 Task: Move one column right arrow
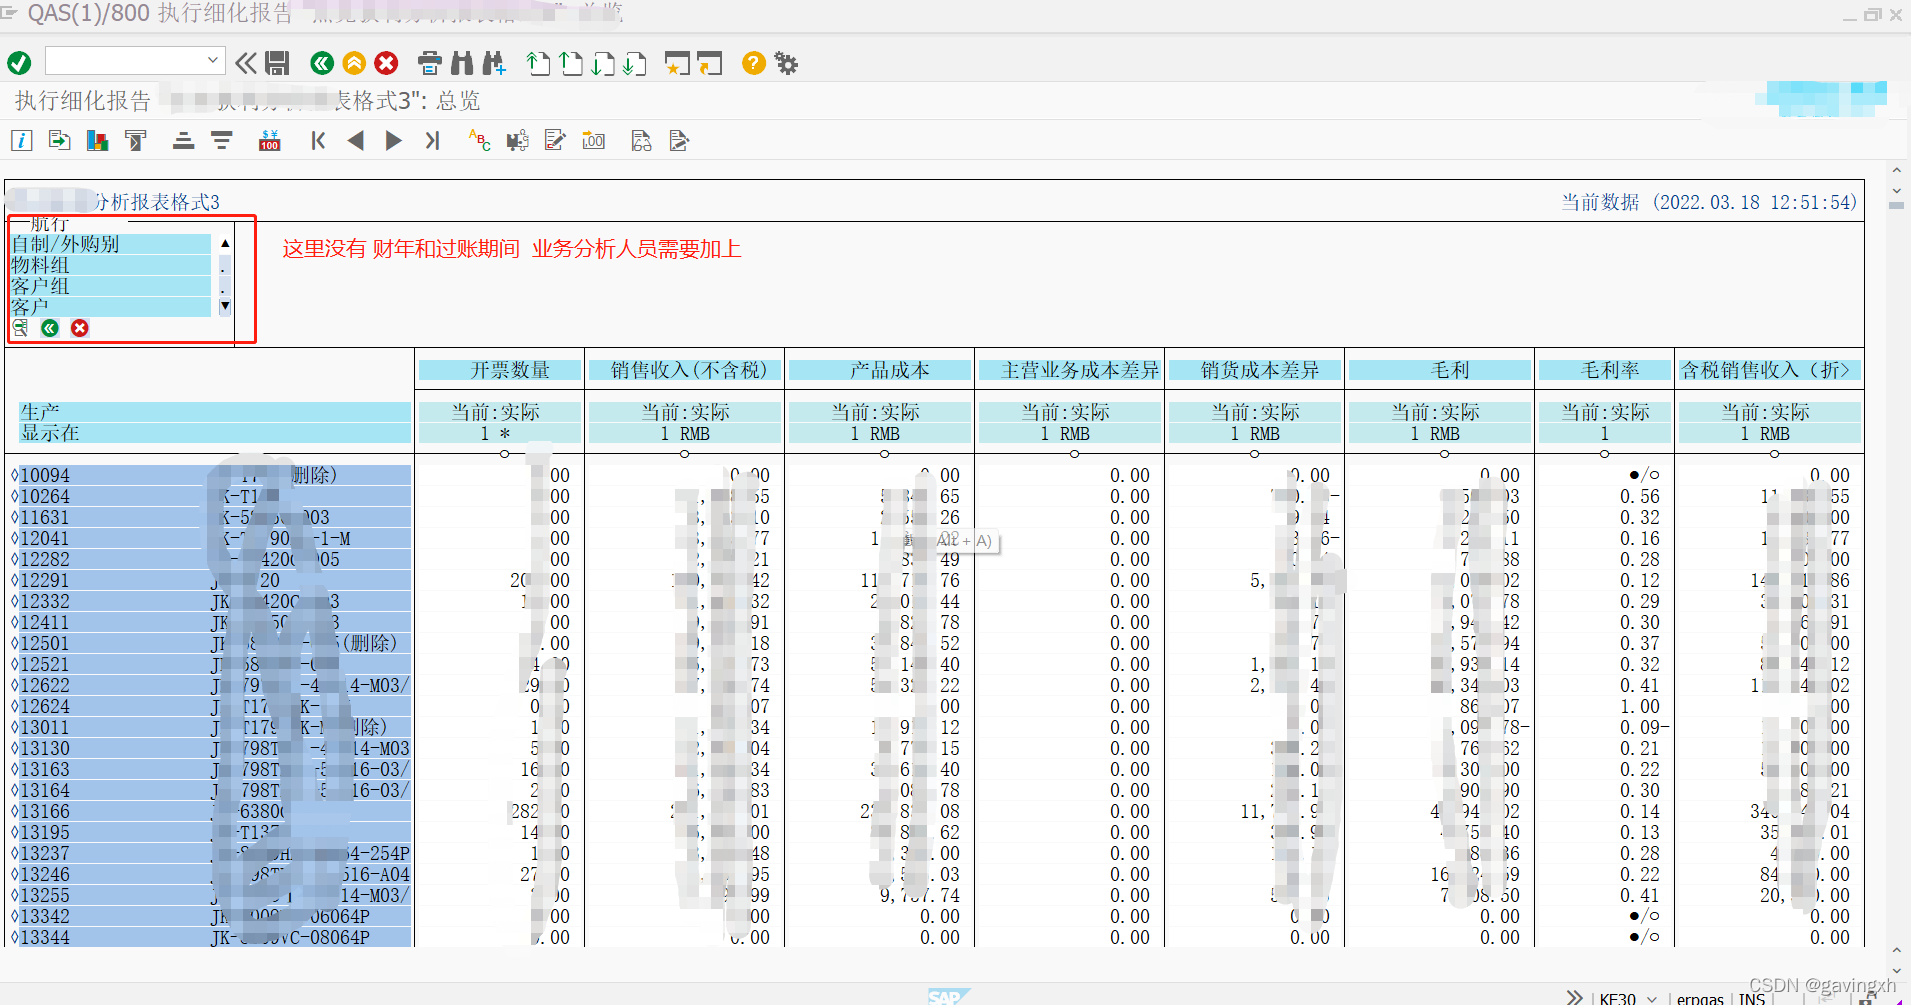click(x=394, y=140)
